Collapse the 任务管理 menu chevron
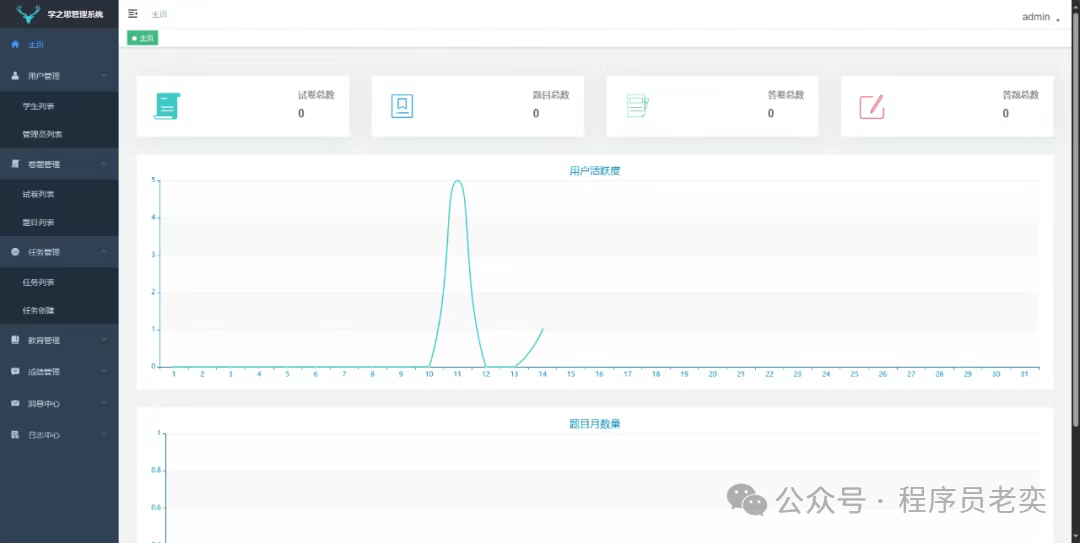This screenshot has height=543, width=1080. pyautogui.click(x=103, y=252)
